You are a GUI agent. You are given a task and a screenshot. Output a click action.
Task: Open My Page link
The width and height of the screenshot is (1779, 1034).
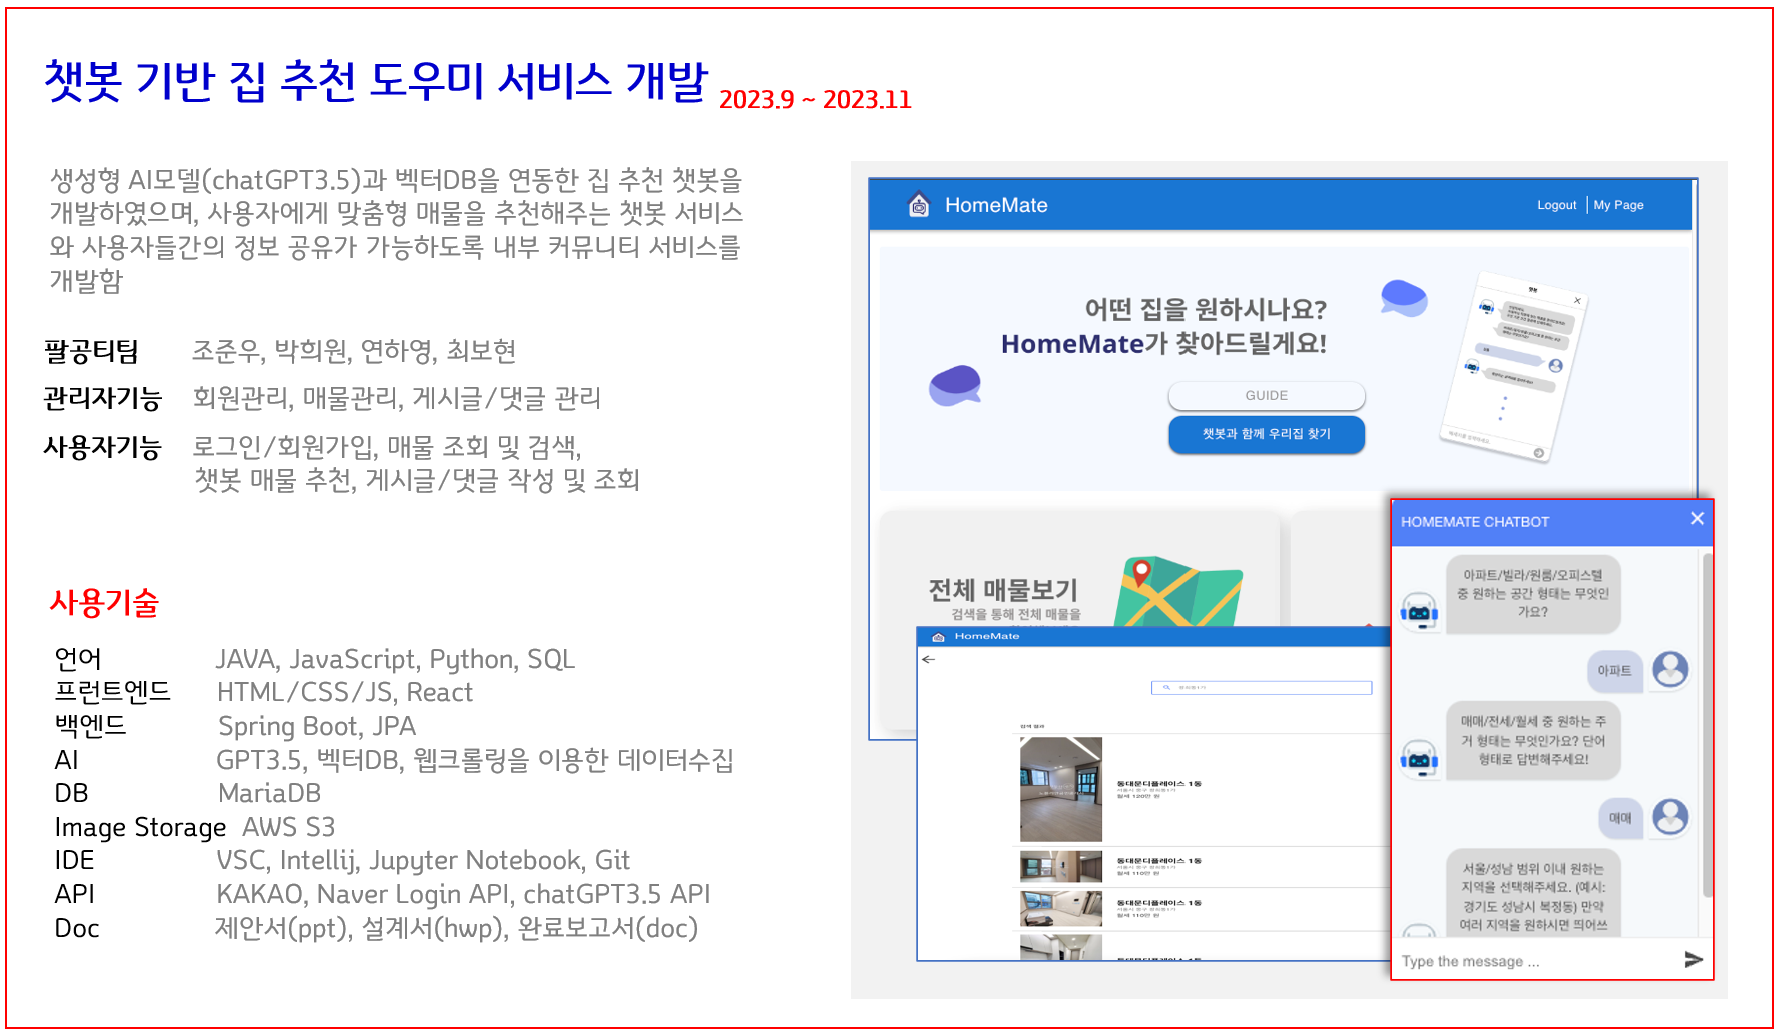[x=1618, y=205]
